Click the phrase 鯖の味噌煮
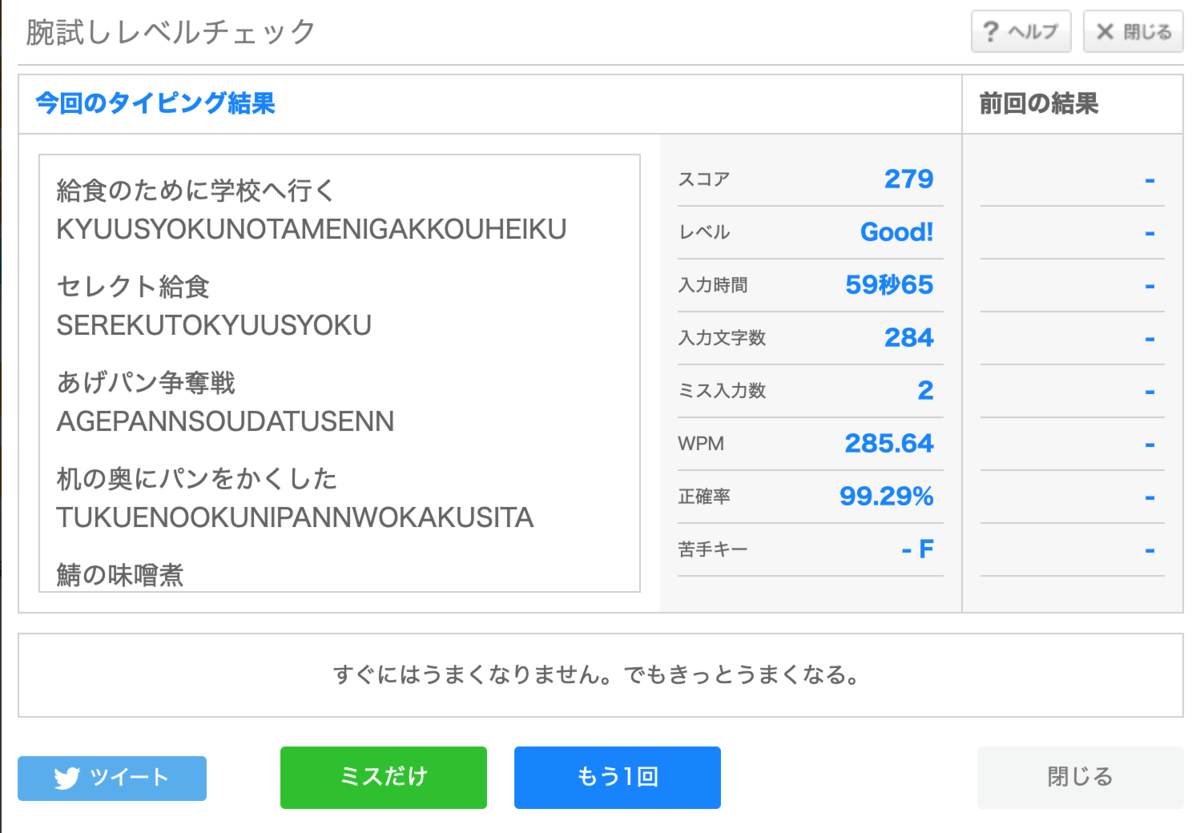1200x833 pixels. (120, 575)
